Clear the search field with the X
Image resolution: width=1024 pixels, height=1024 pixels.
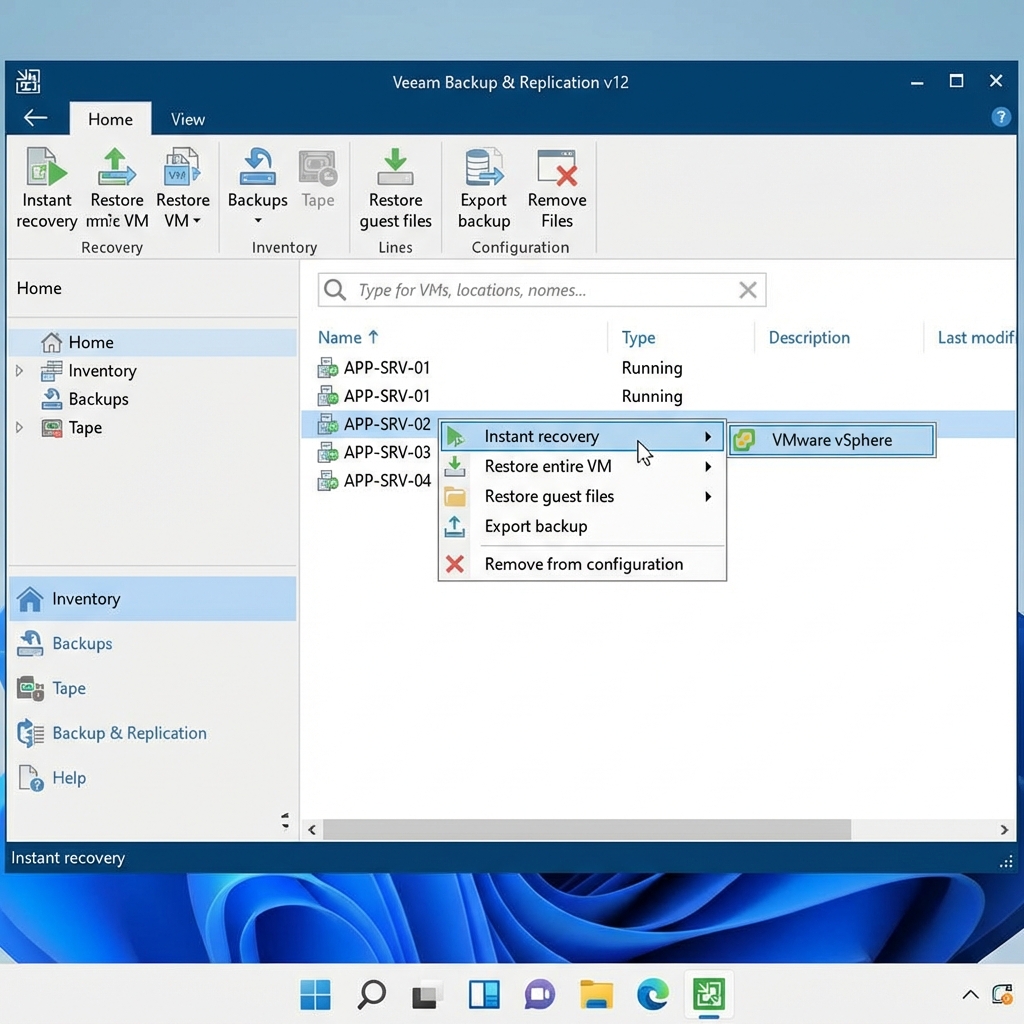(747, 289)
